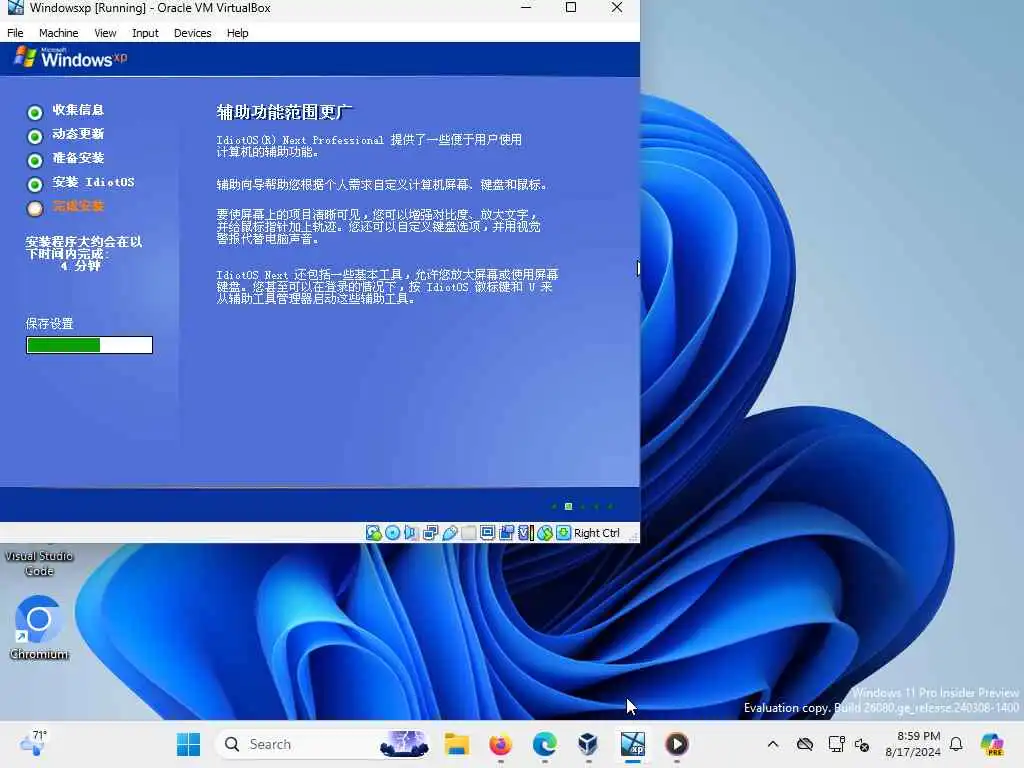Click the network tray icon
Viewport: 1024px width, 768px height.
coord(836,744)
